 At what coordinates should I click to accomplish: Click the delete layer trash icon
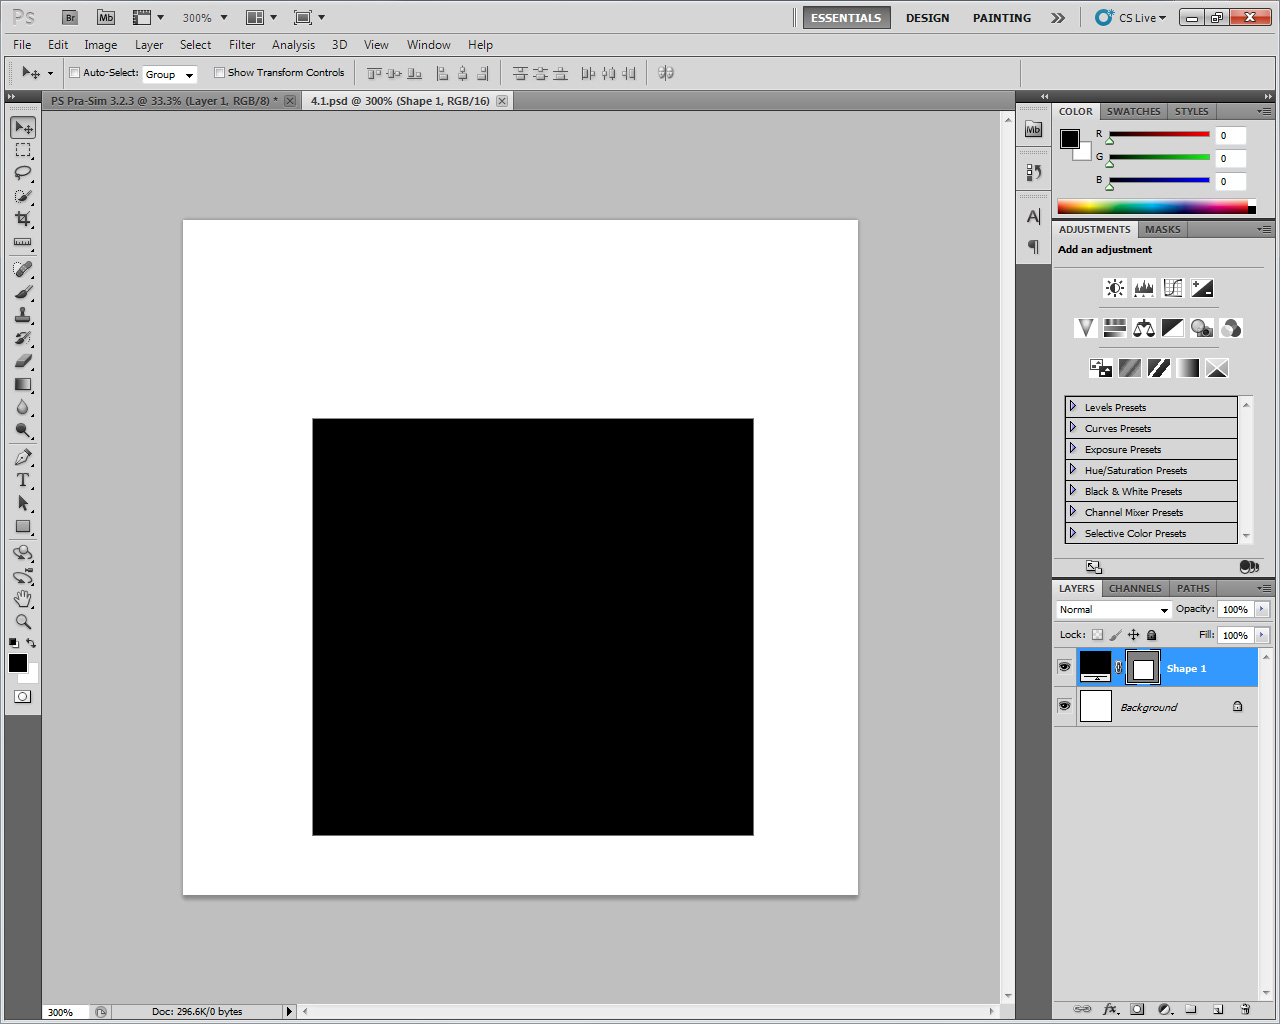tap(1245, 1009)
